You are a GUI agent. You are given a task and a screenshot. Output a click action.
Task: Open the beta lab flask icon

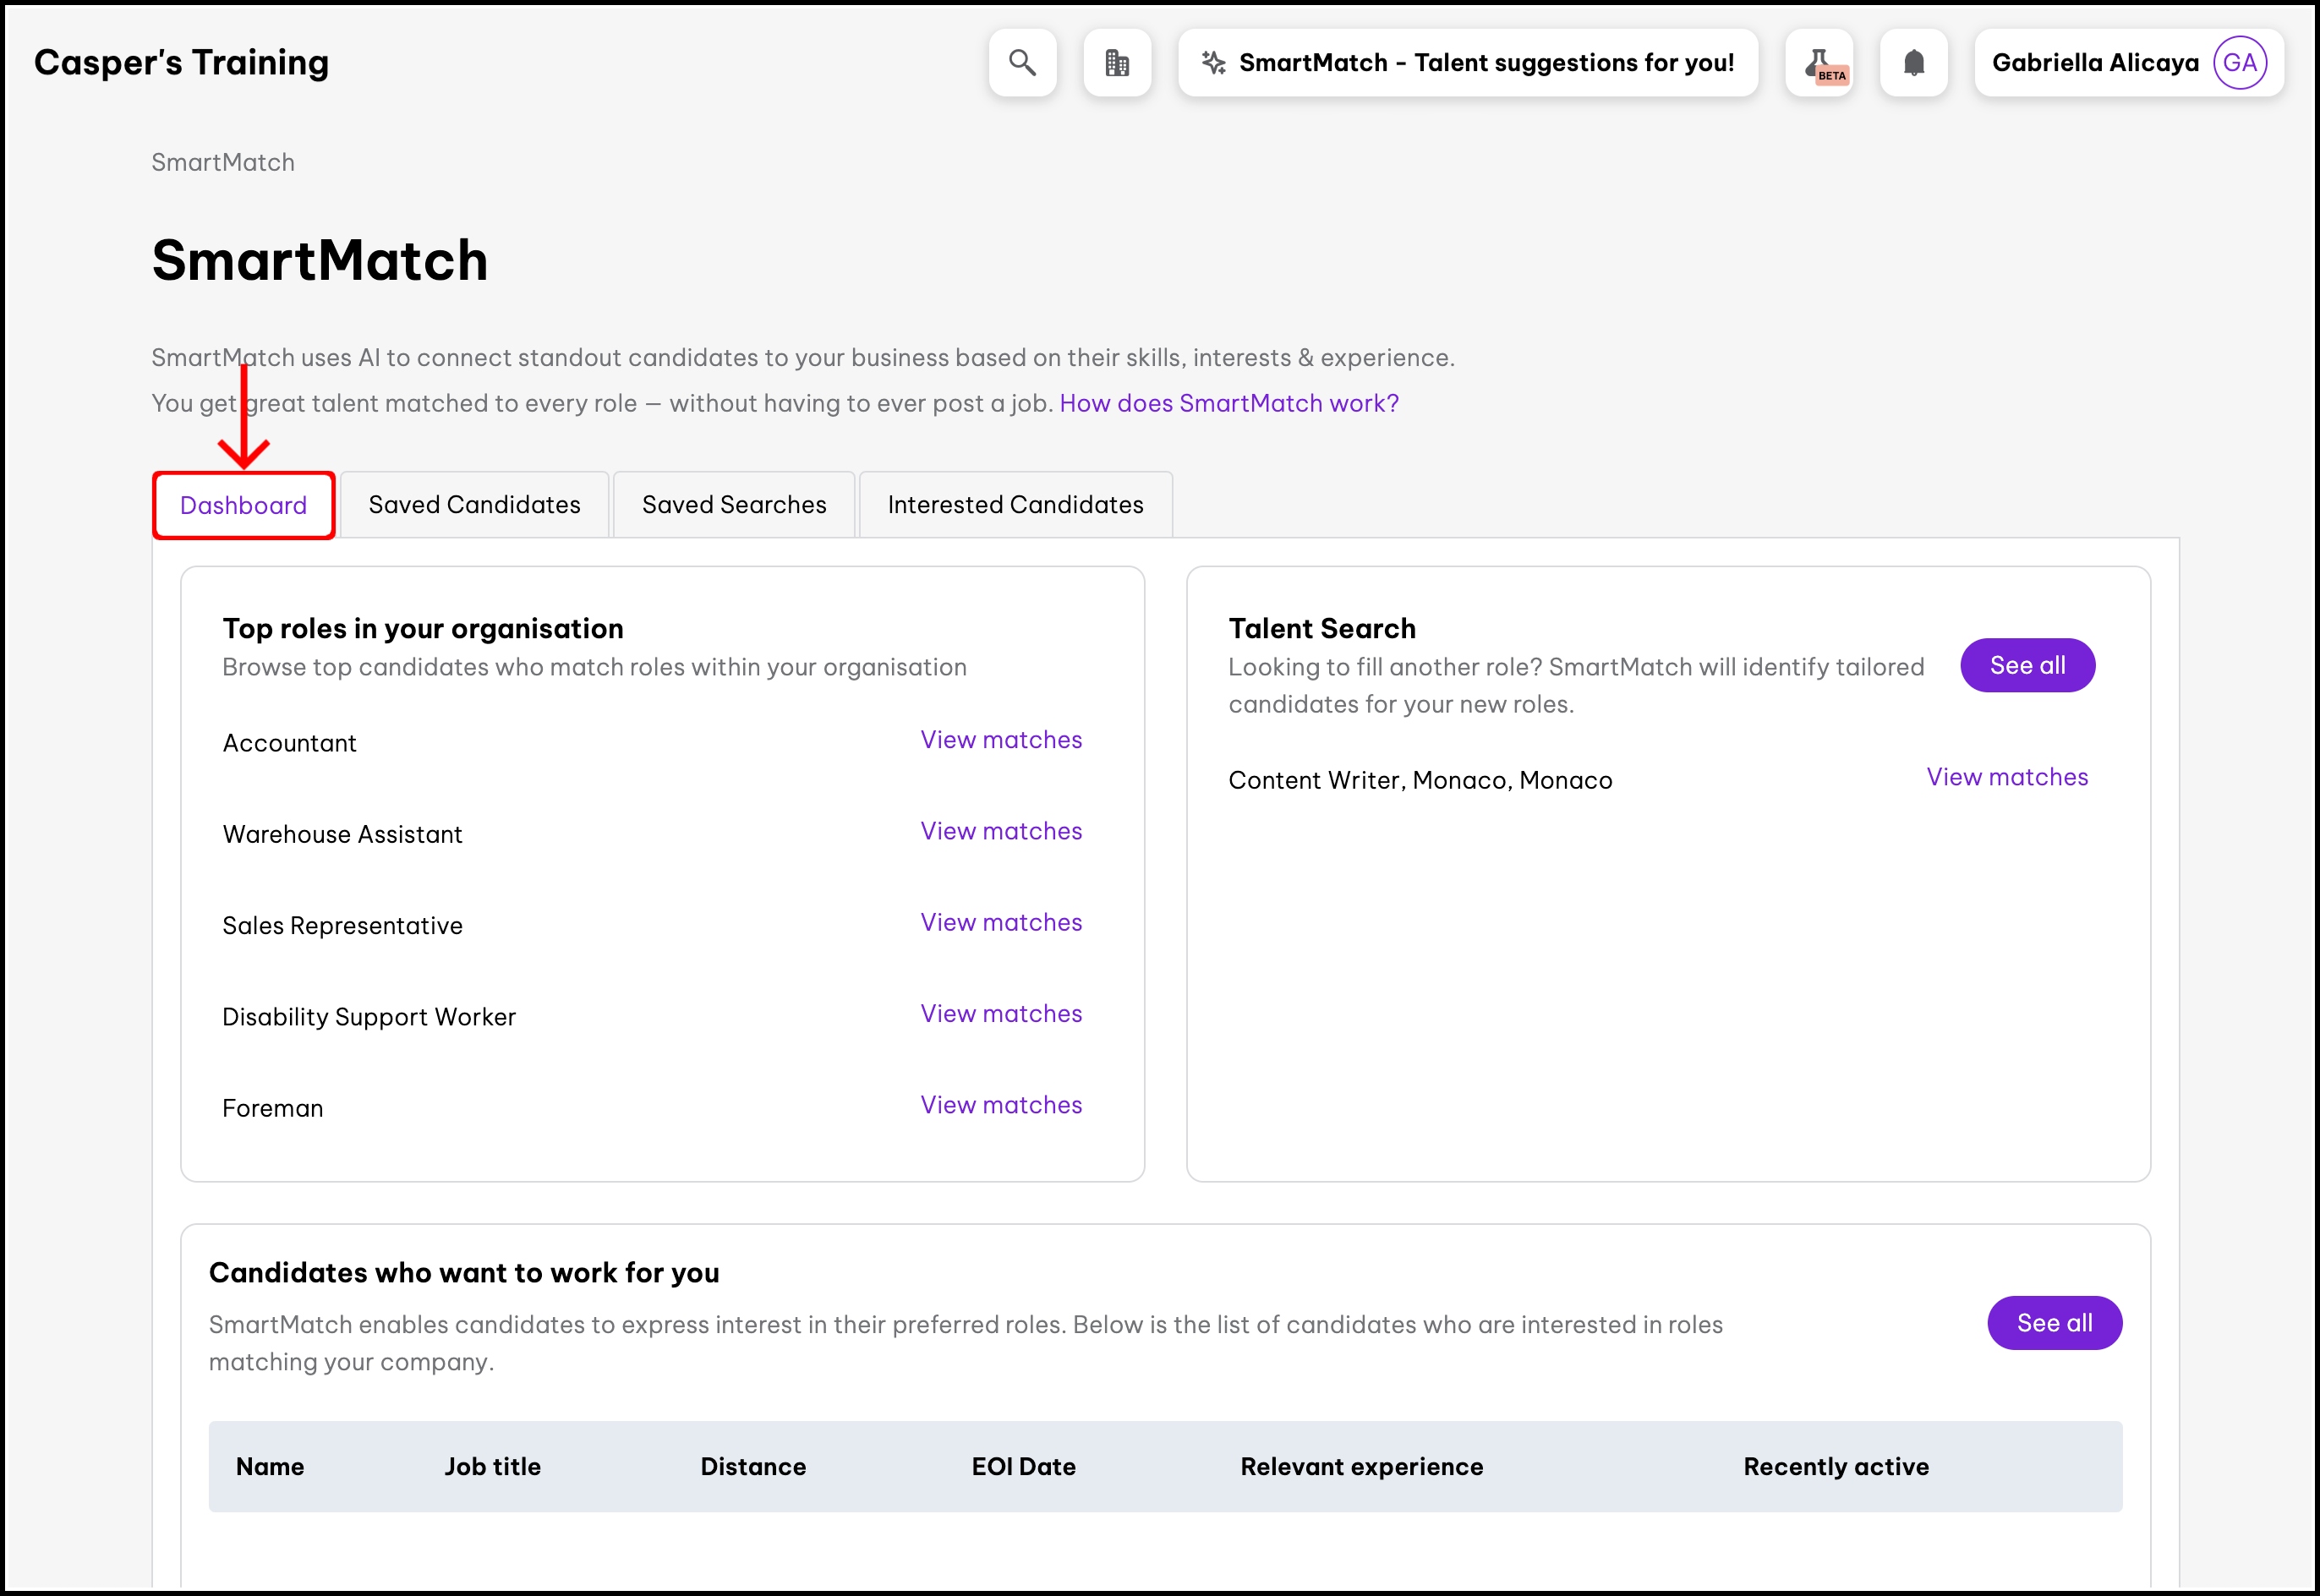coord(1819,63)
